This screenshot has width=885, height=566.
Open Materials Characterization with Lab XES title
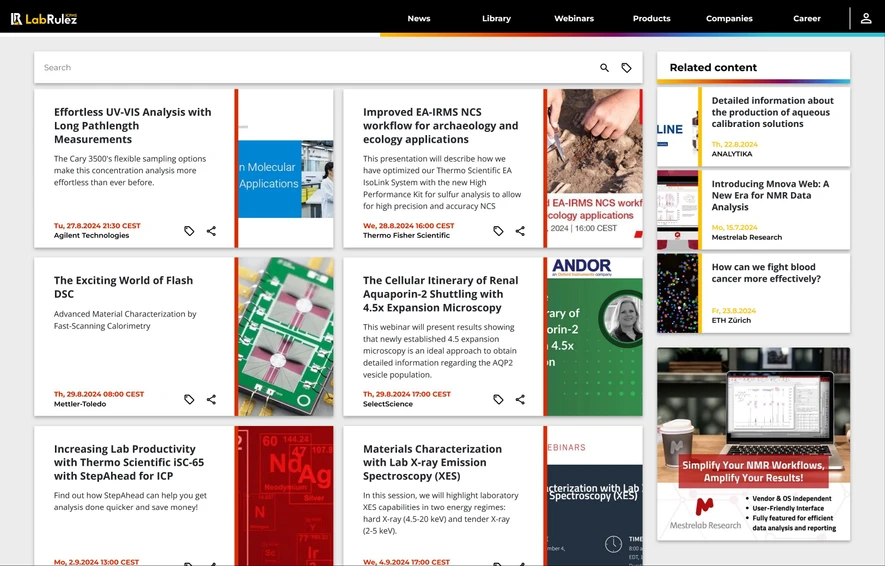(x=432, y=462)
